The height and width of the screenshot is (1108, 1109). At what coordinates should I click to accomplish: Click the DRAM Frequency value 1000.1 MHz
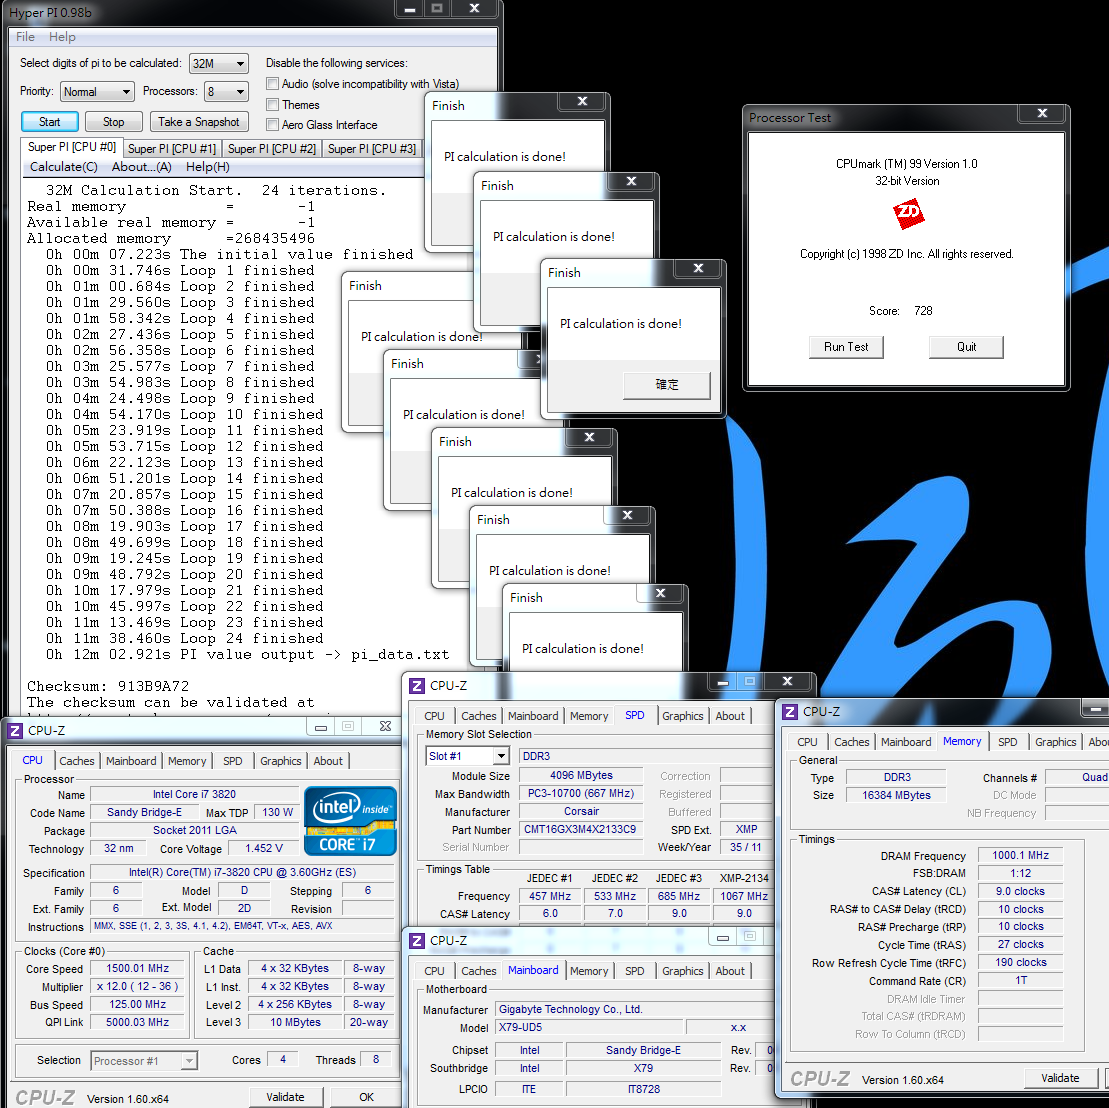[1021, 856]
